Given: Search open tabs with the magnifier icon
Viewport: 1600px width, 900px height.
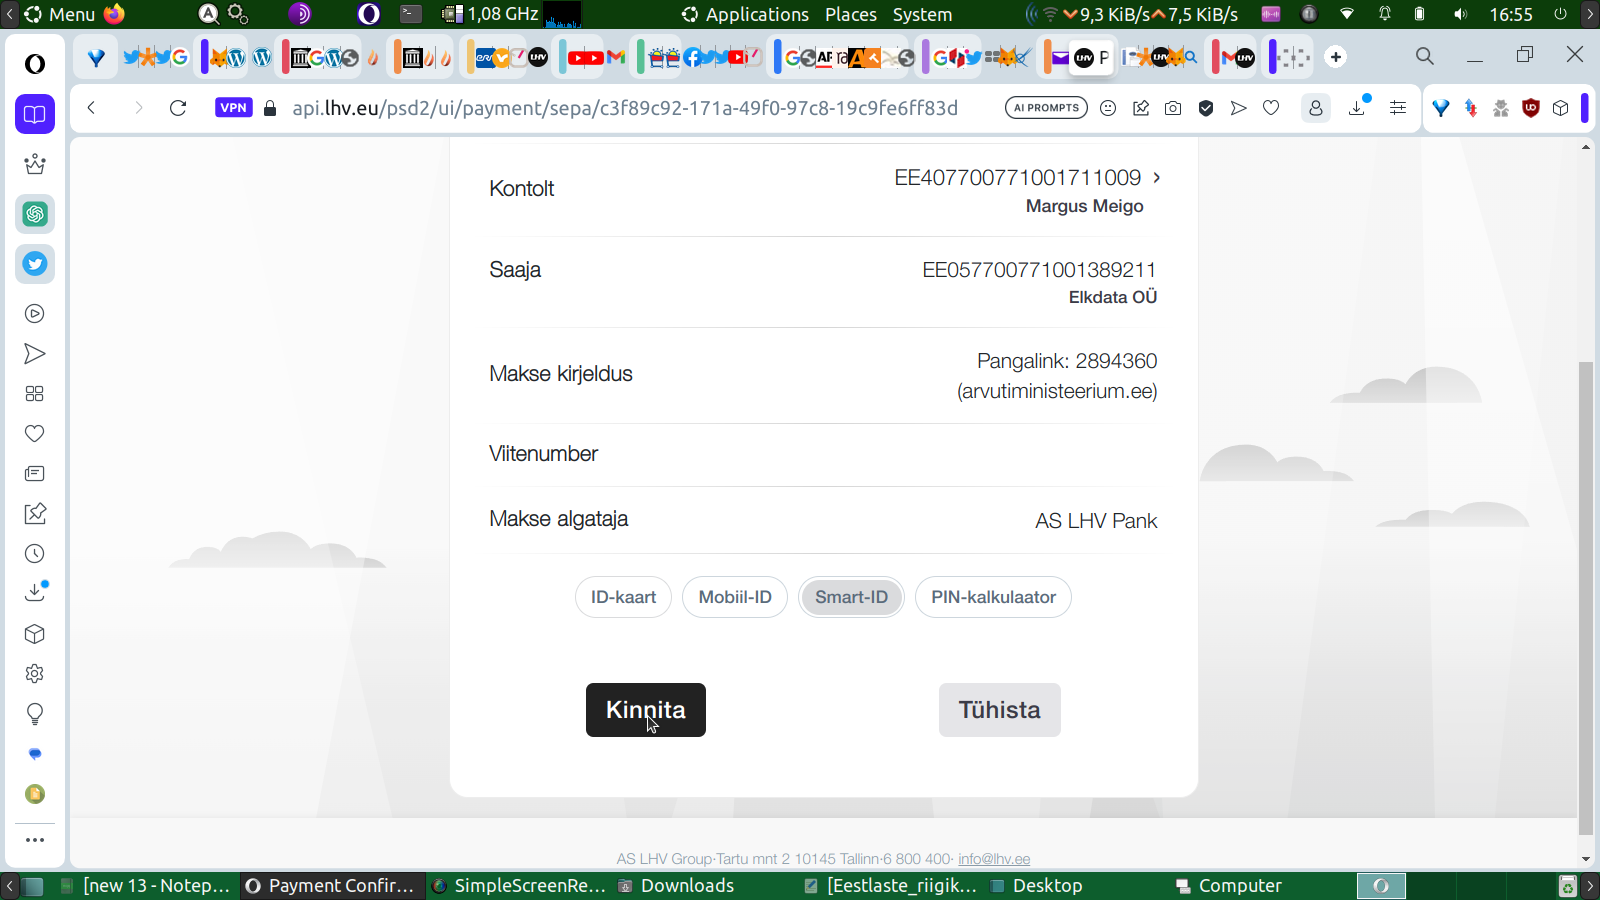Looking at the screenshot, I should click(x=1425, y=57).
